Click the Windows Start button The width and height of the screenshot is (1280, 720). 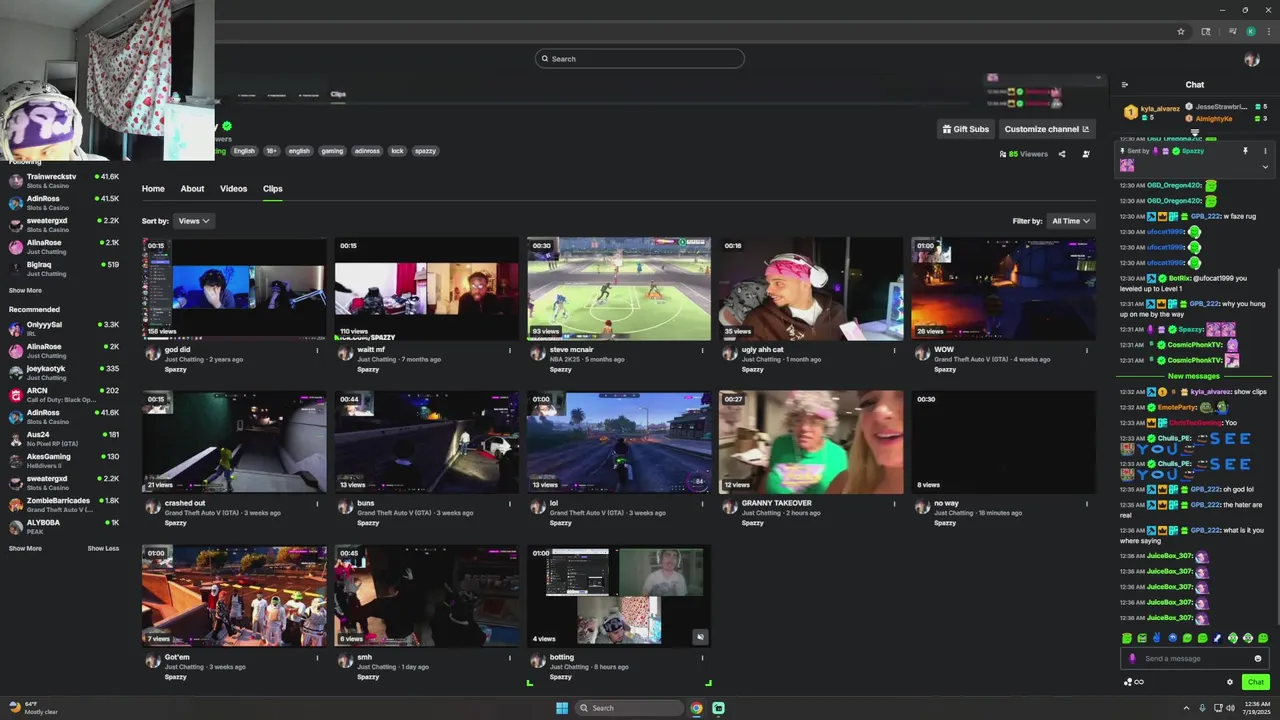[x=562, y=708]
